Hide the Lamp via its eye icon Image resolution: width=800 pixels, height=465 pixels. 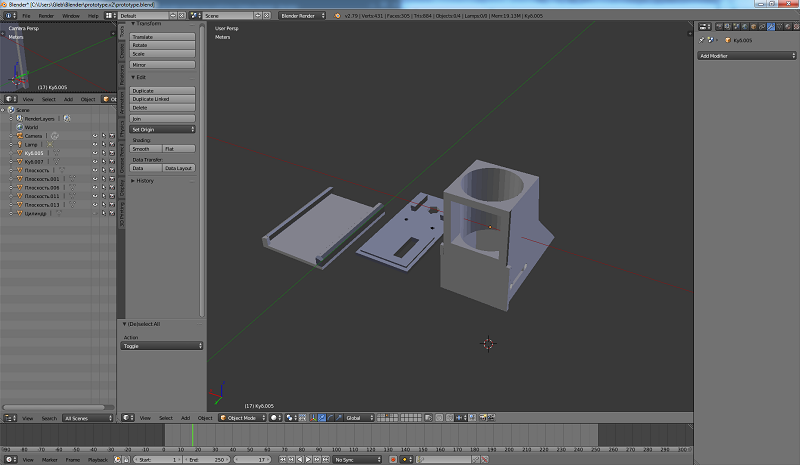click(95, 144)
